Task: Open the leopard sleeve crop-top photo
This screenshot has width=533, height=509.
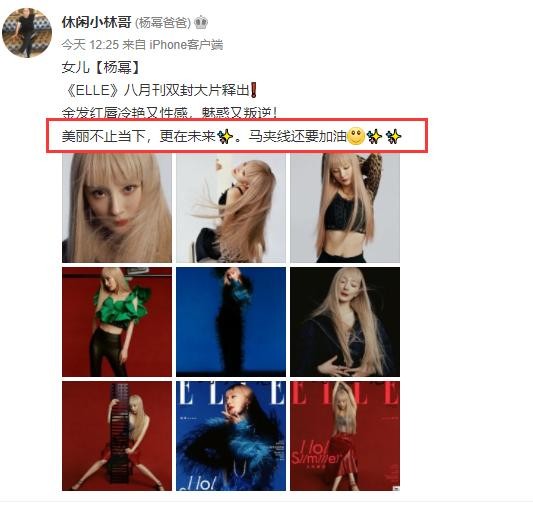Action: (345, 208)
